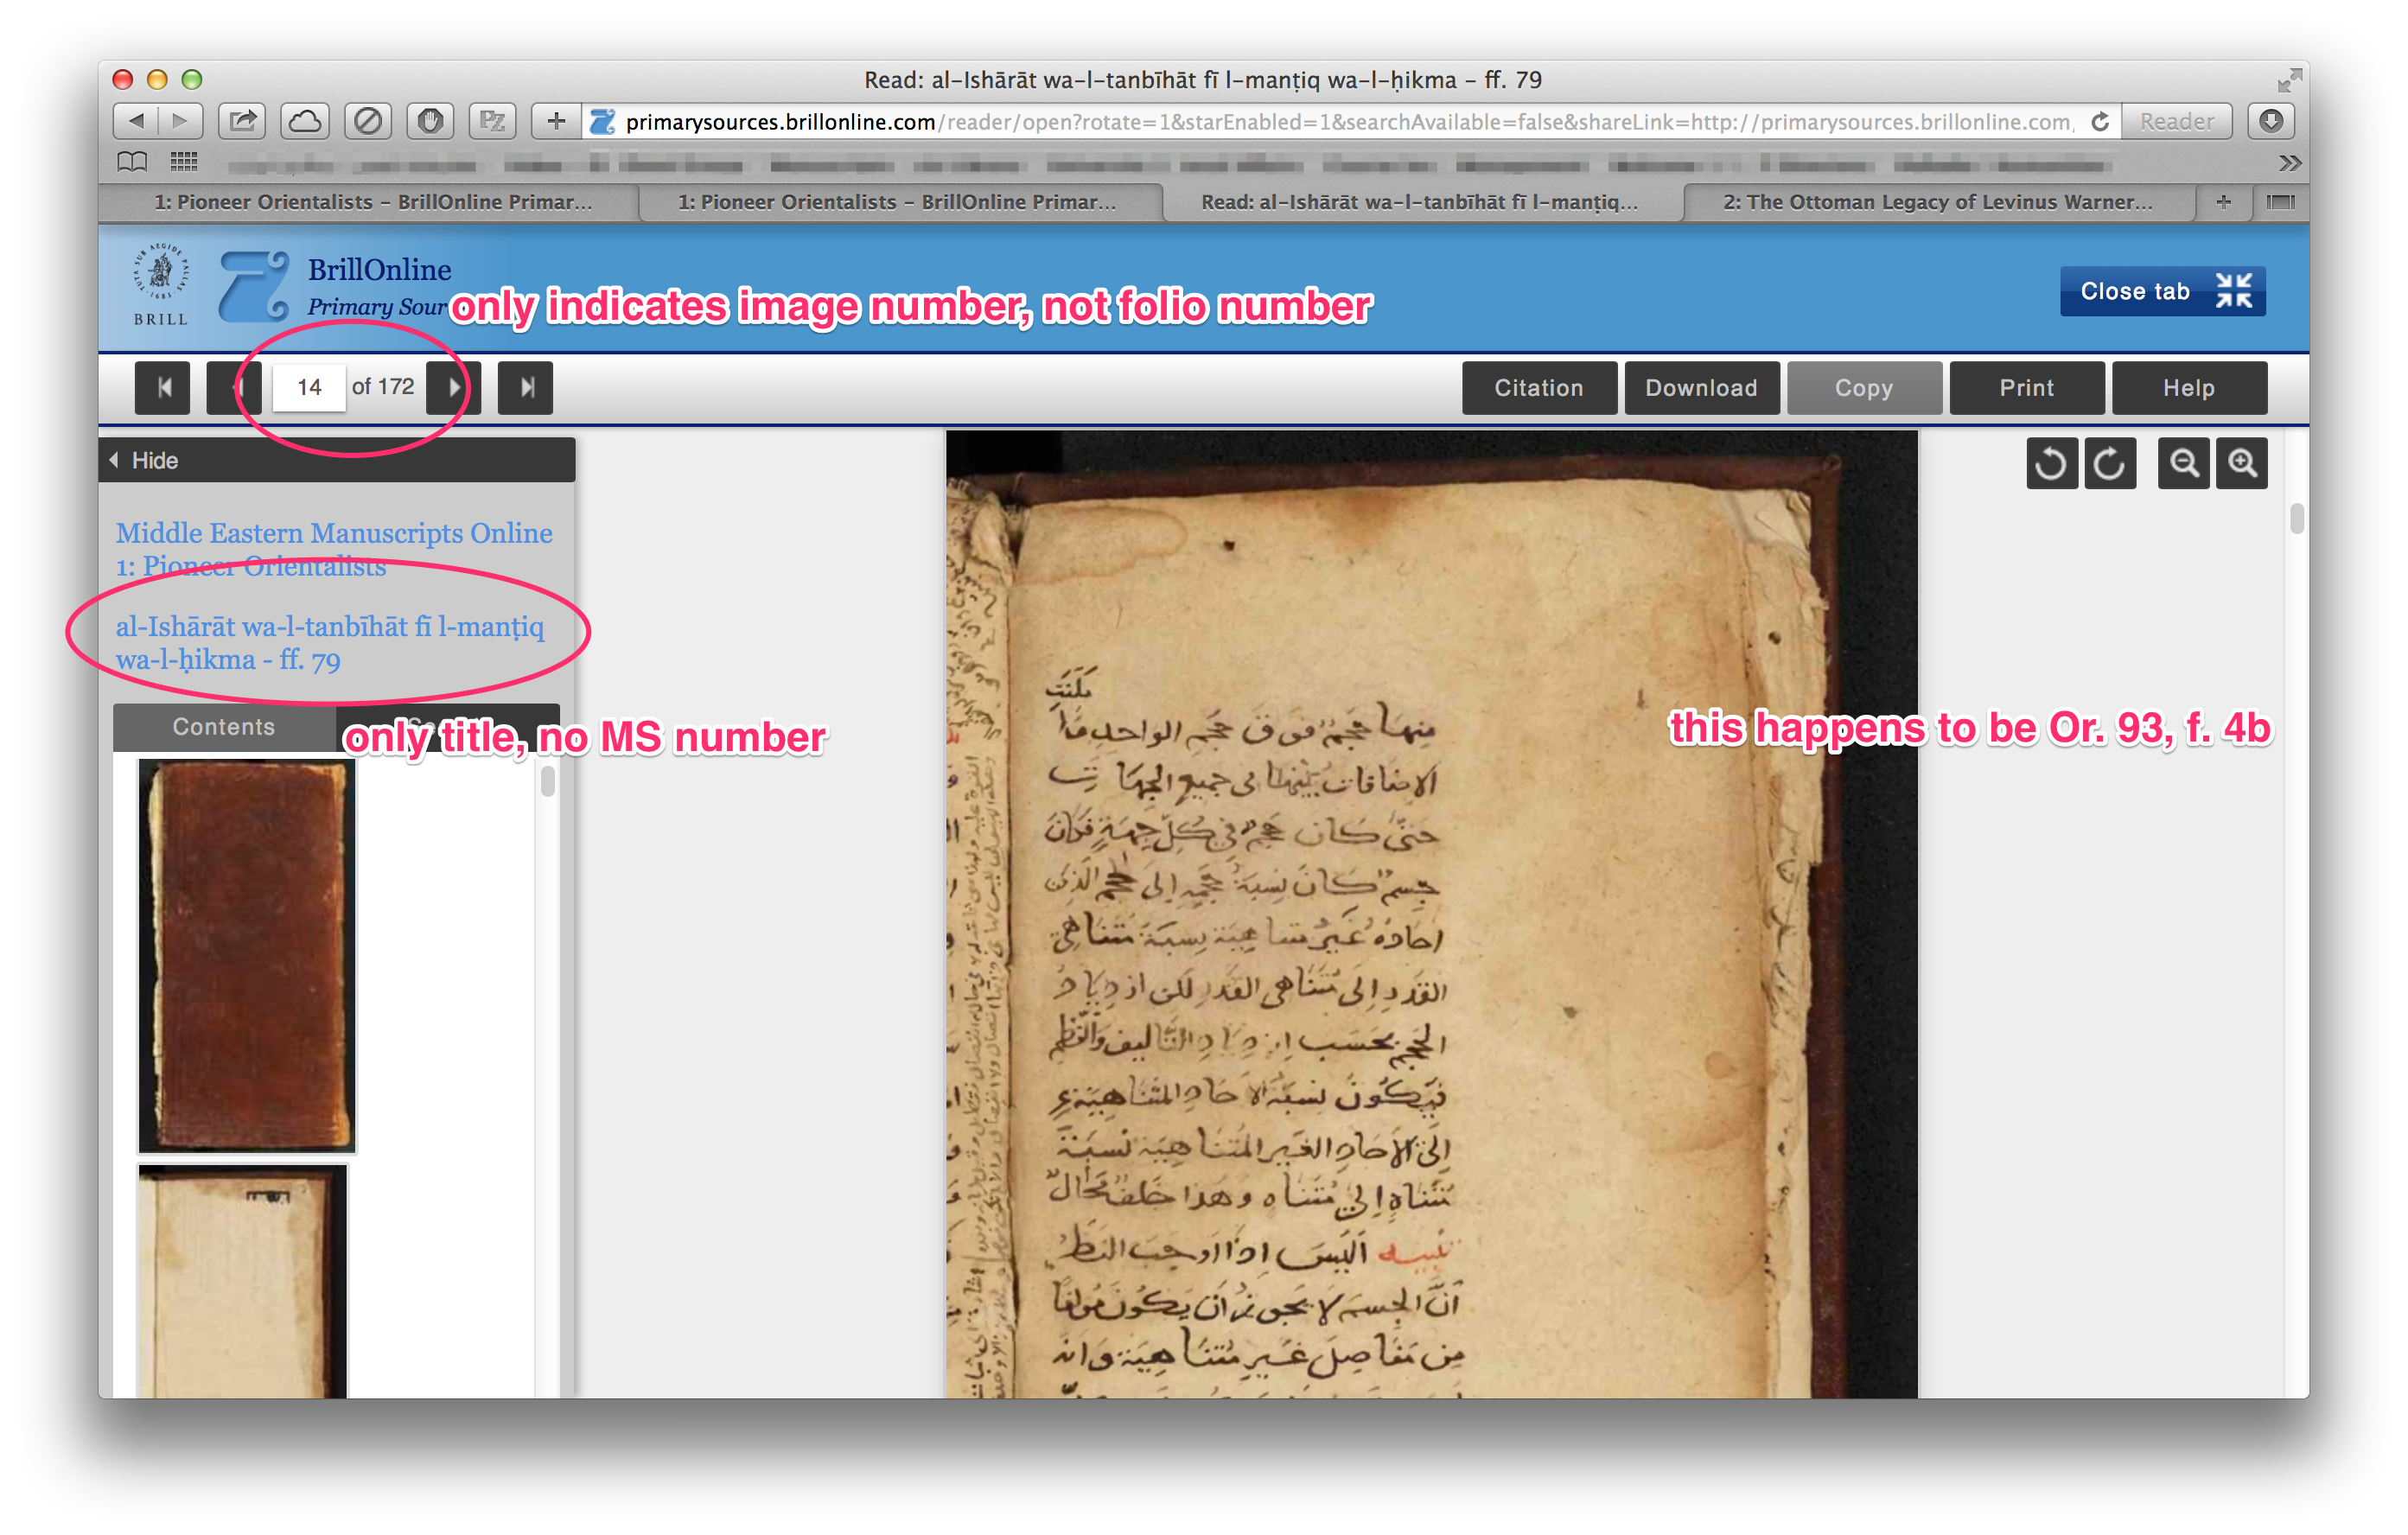2408x1535 pixels.
Task: Click the Download button
Action: [x=1700, y=388]
